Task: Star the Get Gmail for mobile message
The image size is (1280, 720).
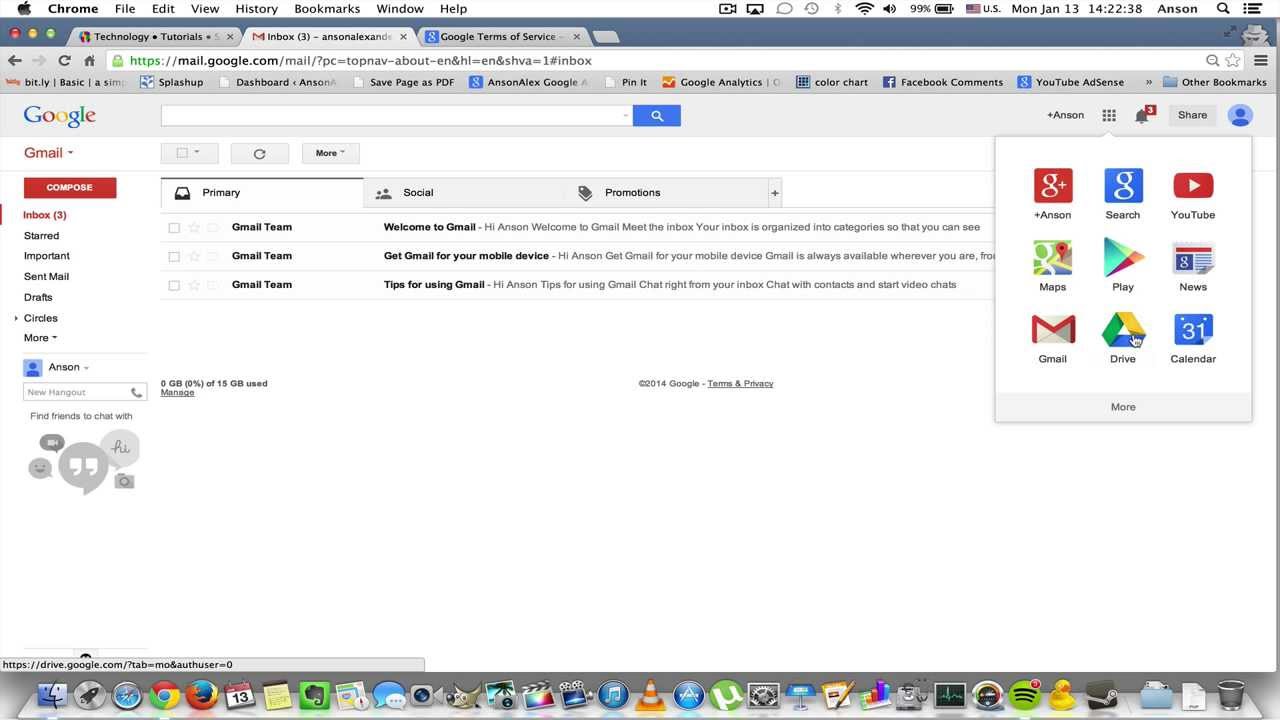Action: 194,256
